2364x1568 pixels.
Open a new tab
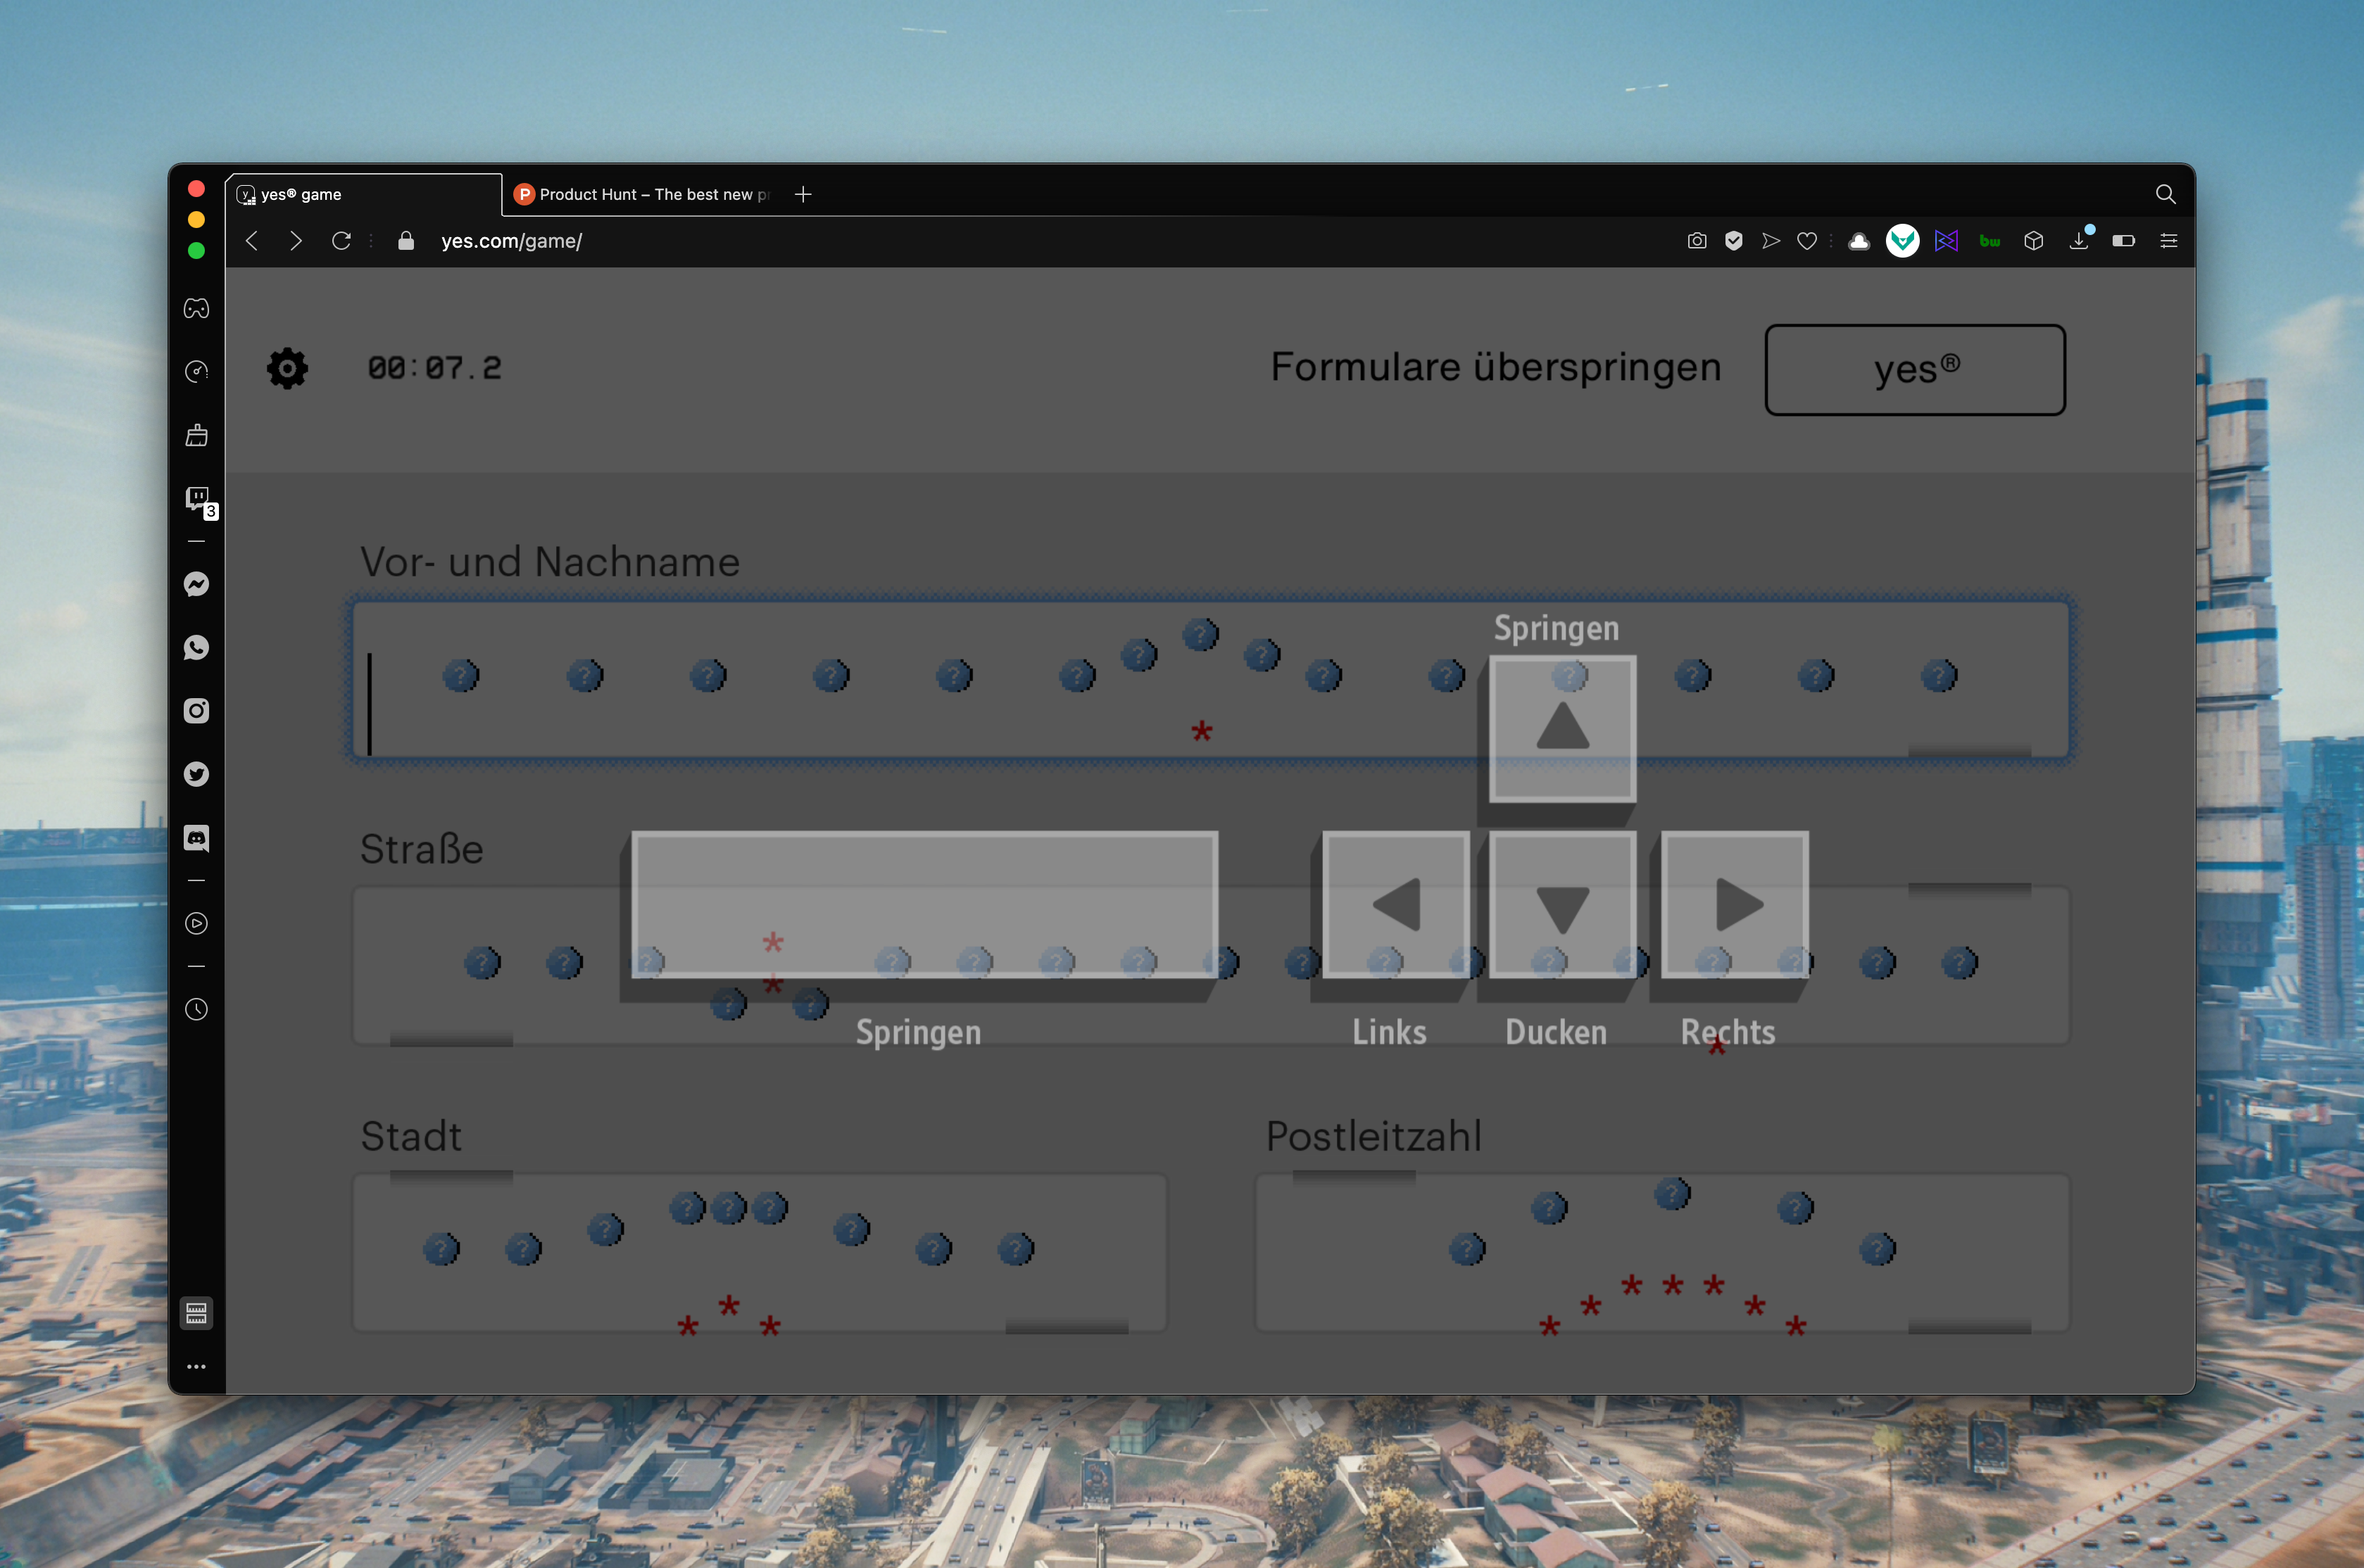(803, 194)
